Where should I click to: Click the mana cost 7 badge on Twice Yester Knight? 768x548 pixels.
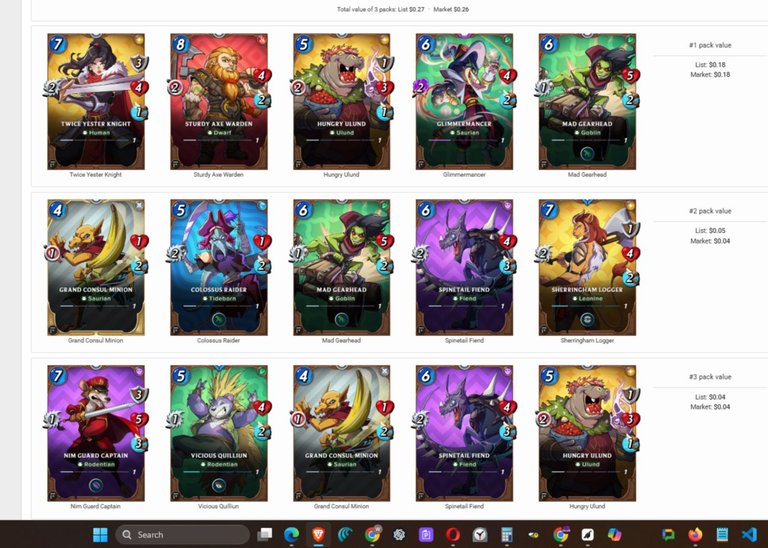[58, 45]
